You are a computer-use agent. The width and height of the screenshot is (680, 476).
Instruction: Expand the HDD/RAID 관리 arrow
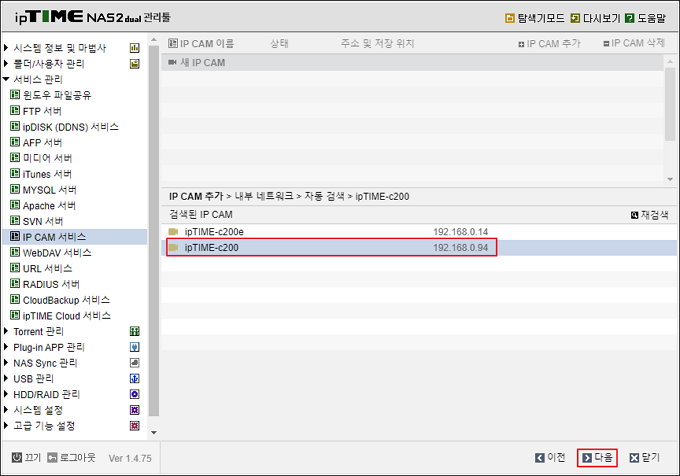6,394
